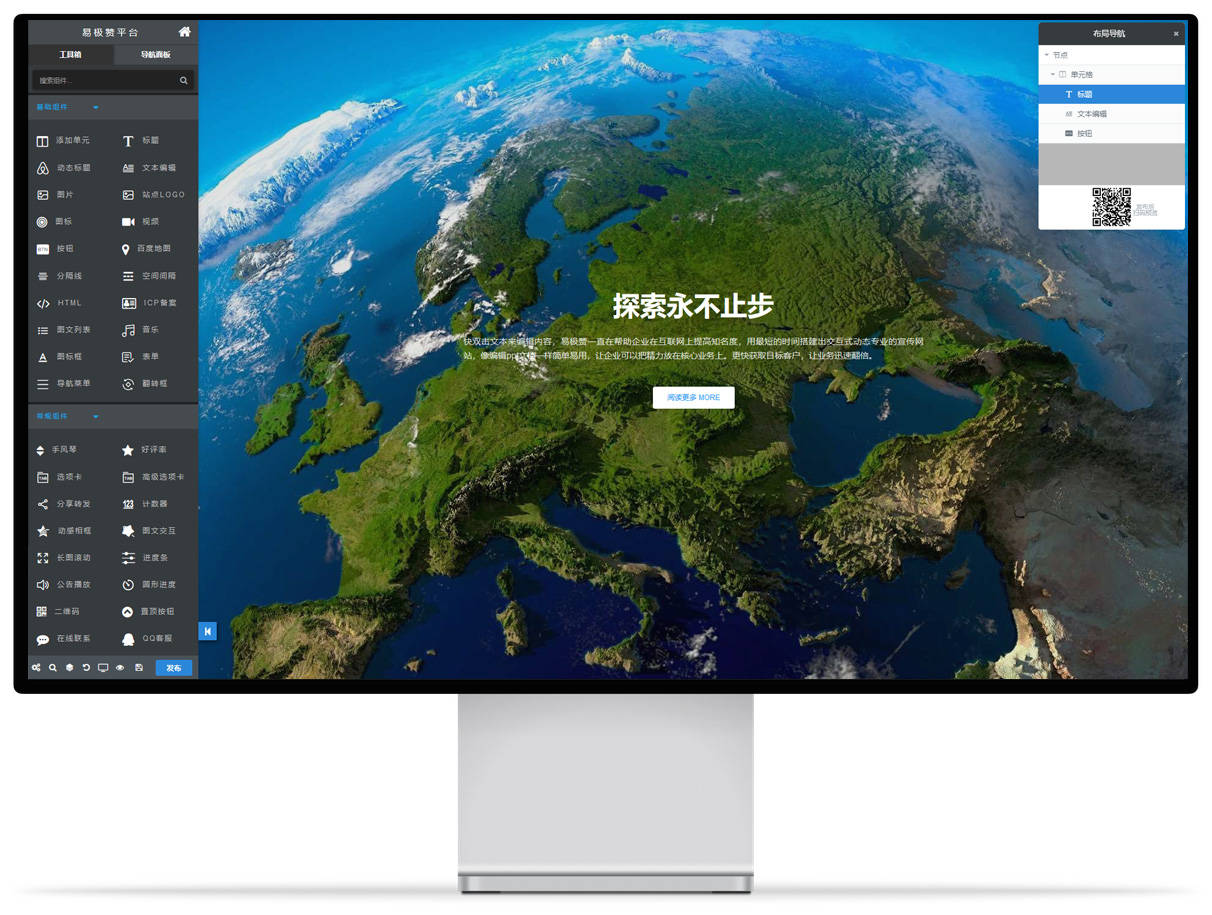Click the cube icon in bottom toolbar
The height and width of the screenshot is (915, 1212).
70,668
